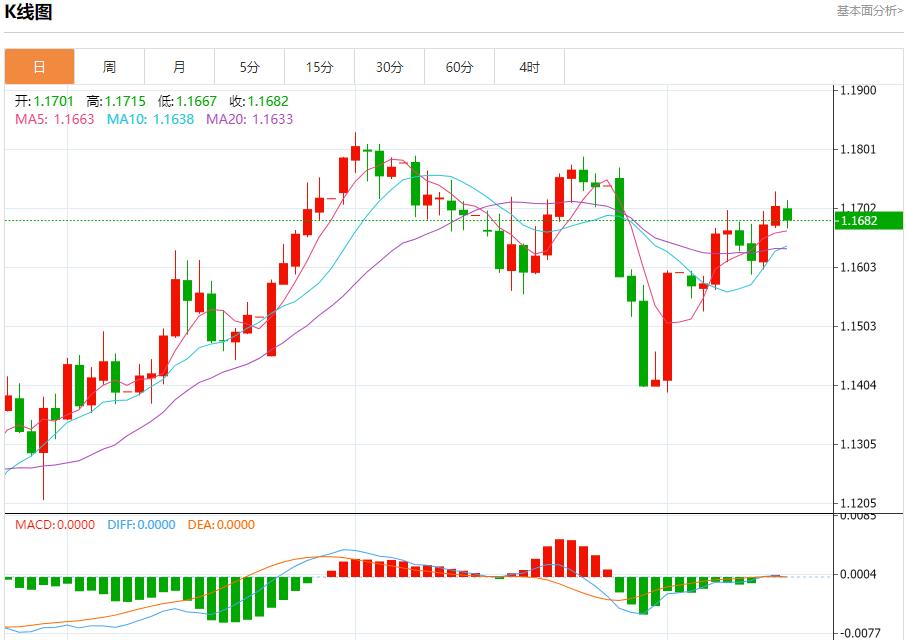
Task: Select the 30分 timeframe
Action: [x=389, y=66]
